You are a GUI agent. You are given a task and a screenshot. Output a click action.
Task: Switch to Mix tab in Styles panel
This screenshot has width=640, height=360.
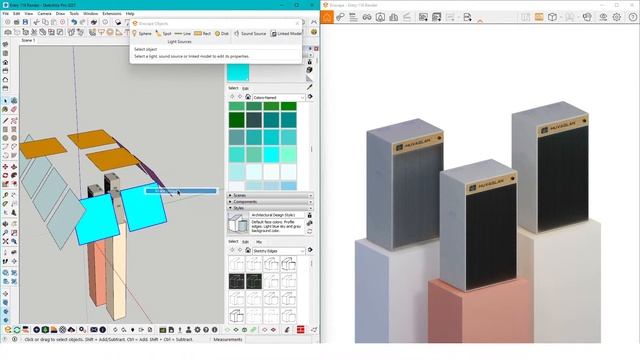(259, 242)
